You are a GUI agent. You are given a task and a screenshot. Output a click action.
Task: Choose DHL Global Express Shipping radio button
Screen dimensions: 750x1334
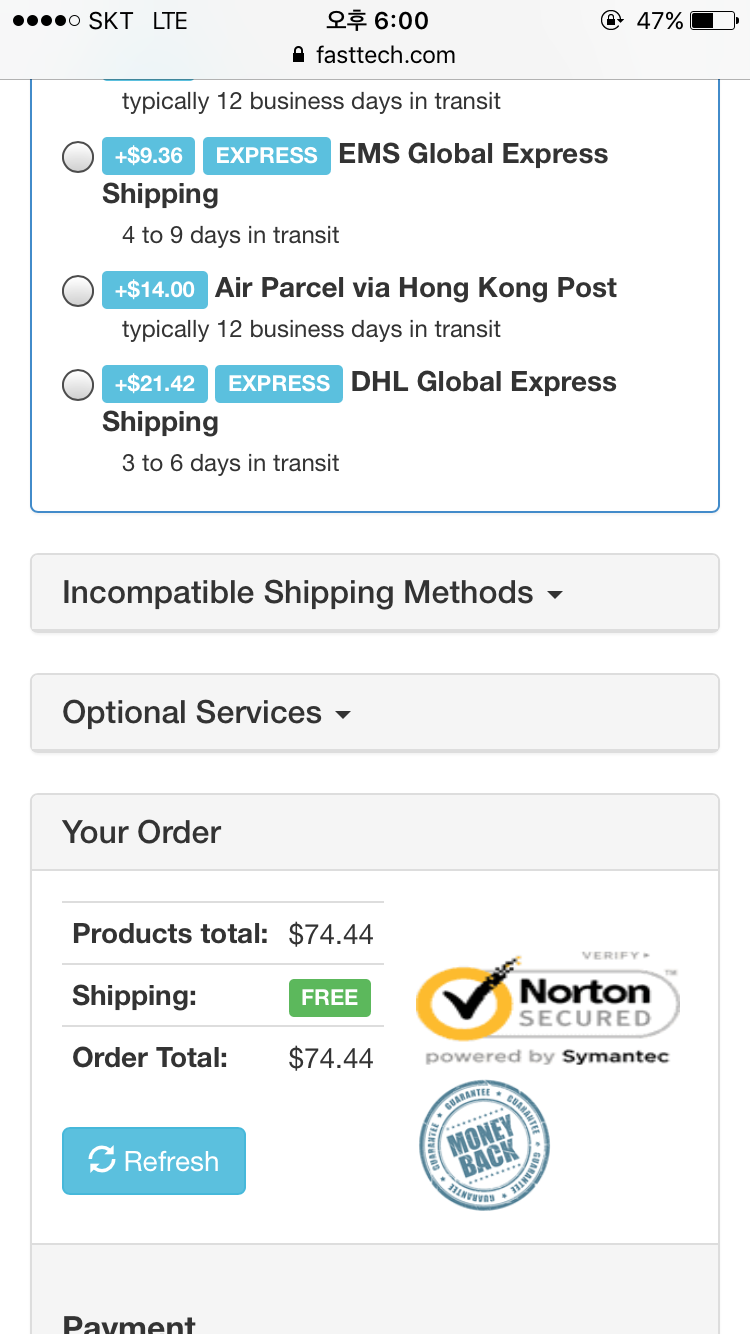(78, 385)
